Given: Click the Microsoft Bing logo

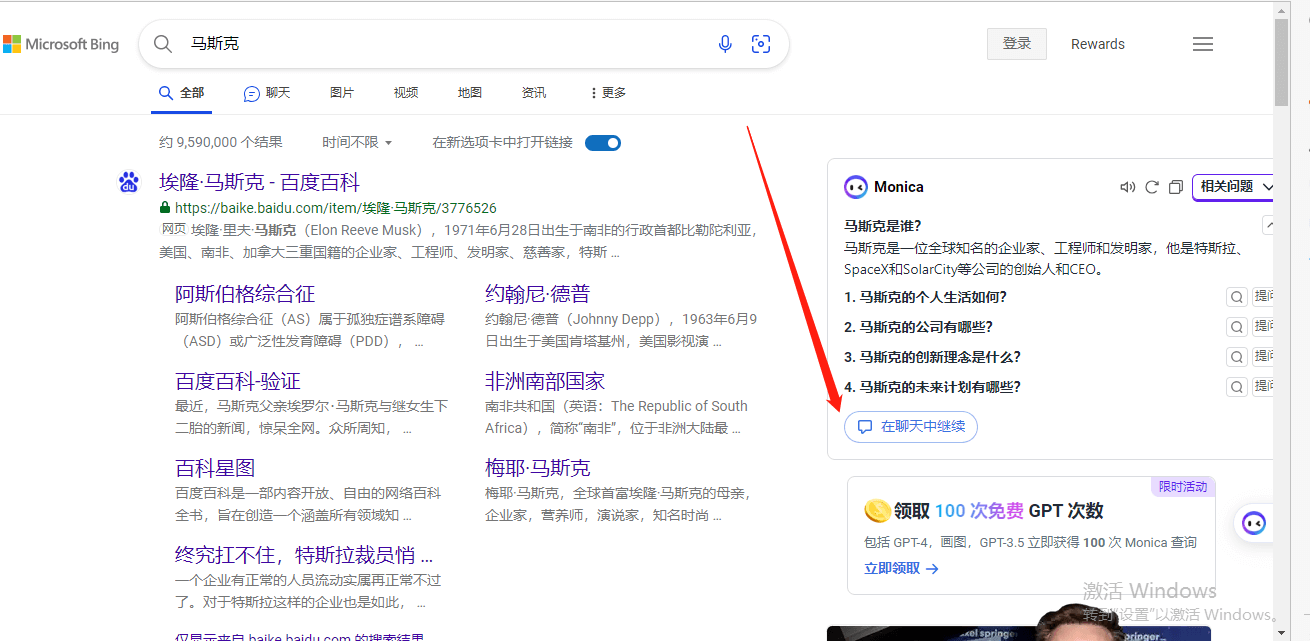Looking at the screenshot, I should [x=61, y=44].
